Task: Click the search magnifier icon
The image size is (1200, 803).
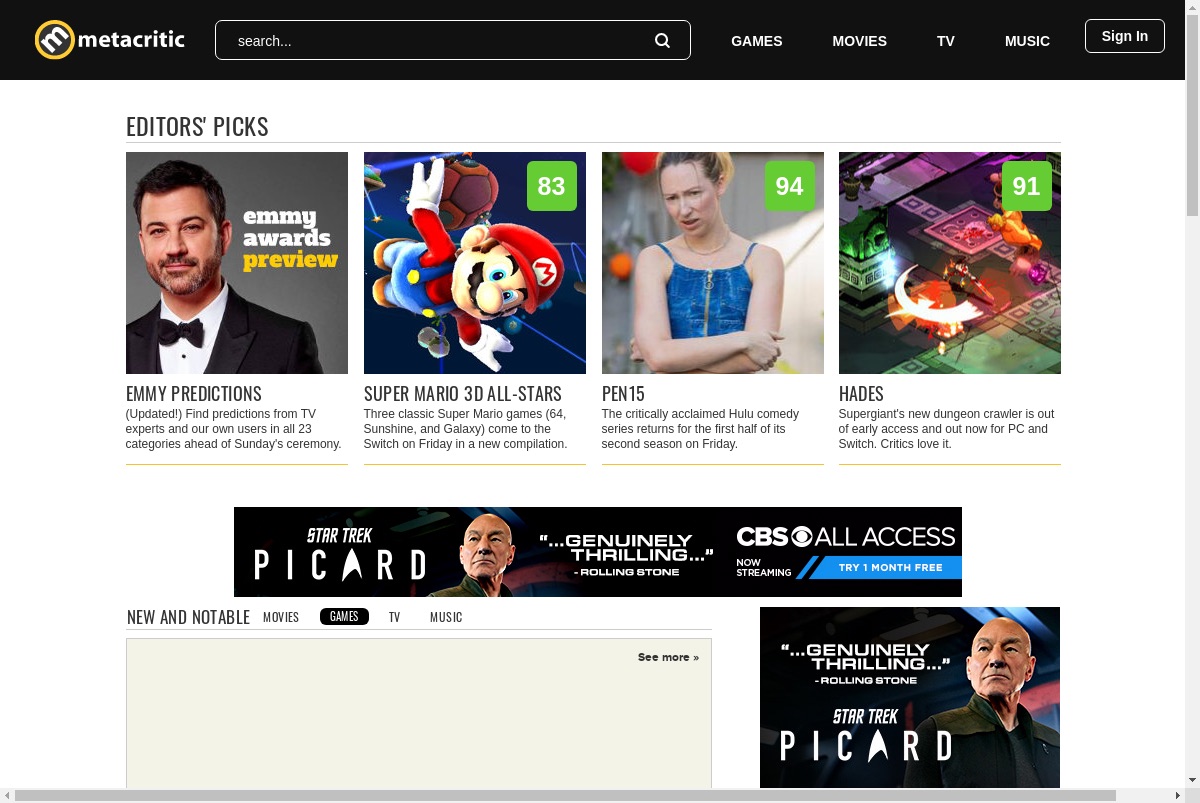Action: 662,40
